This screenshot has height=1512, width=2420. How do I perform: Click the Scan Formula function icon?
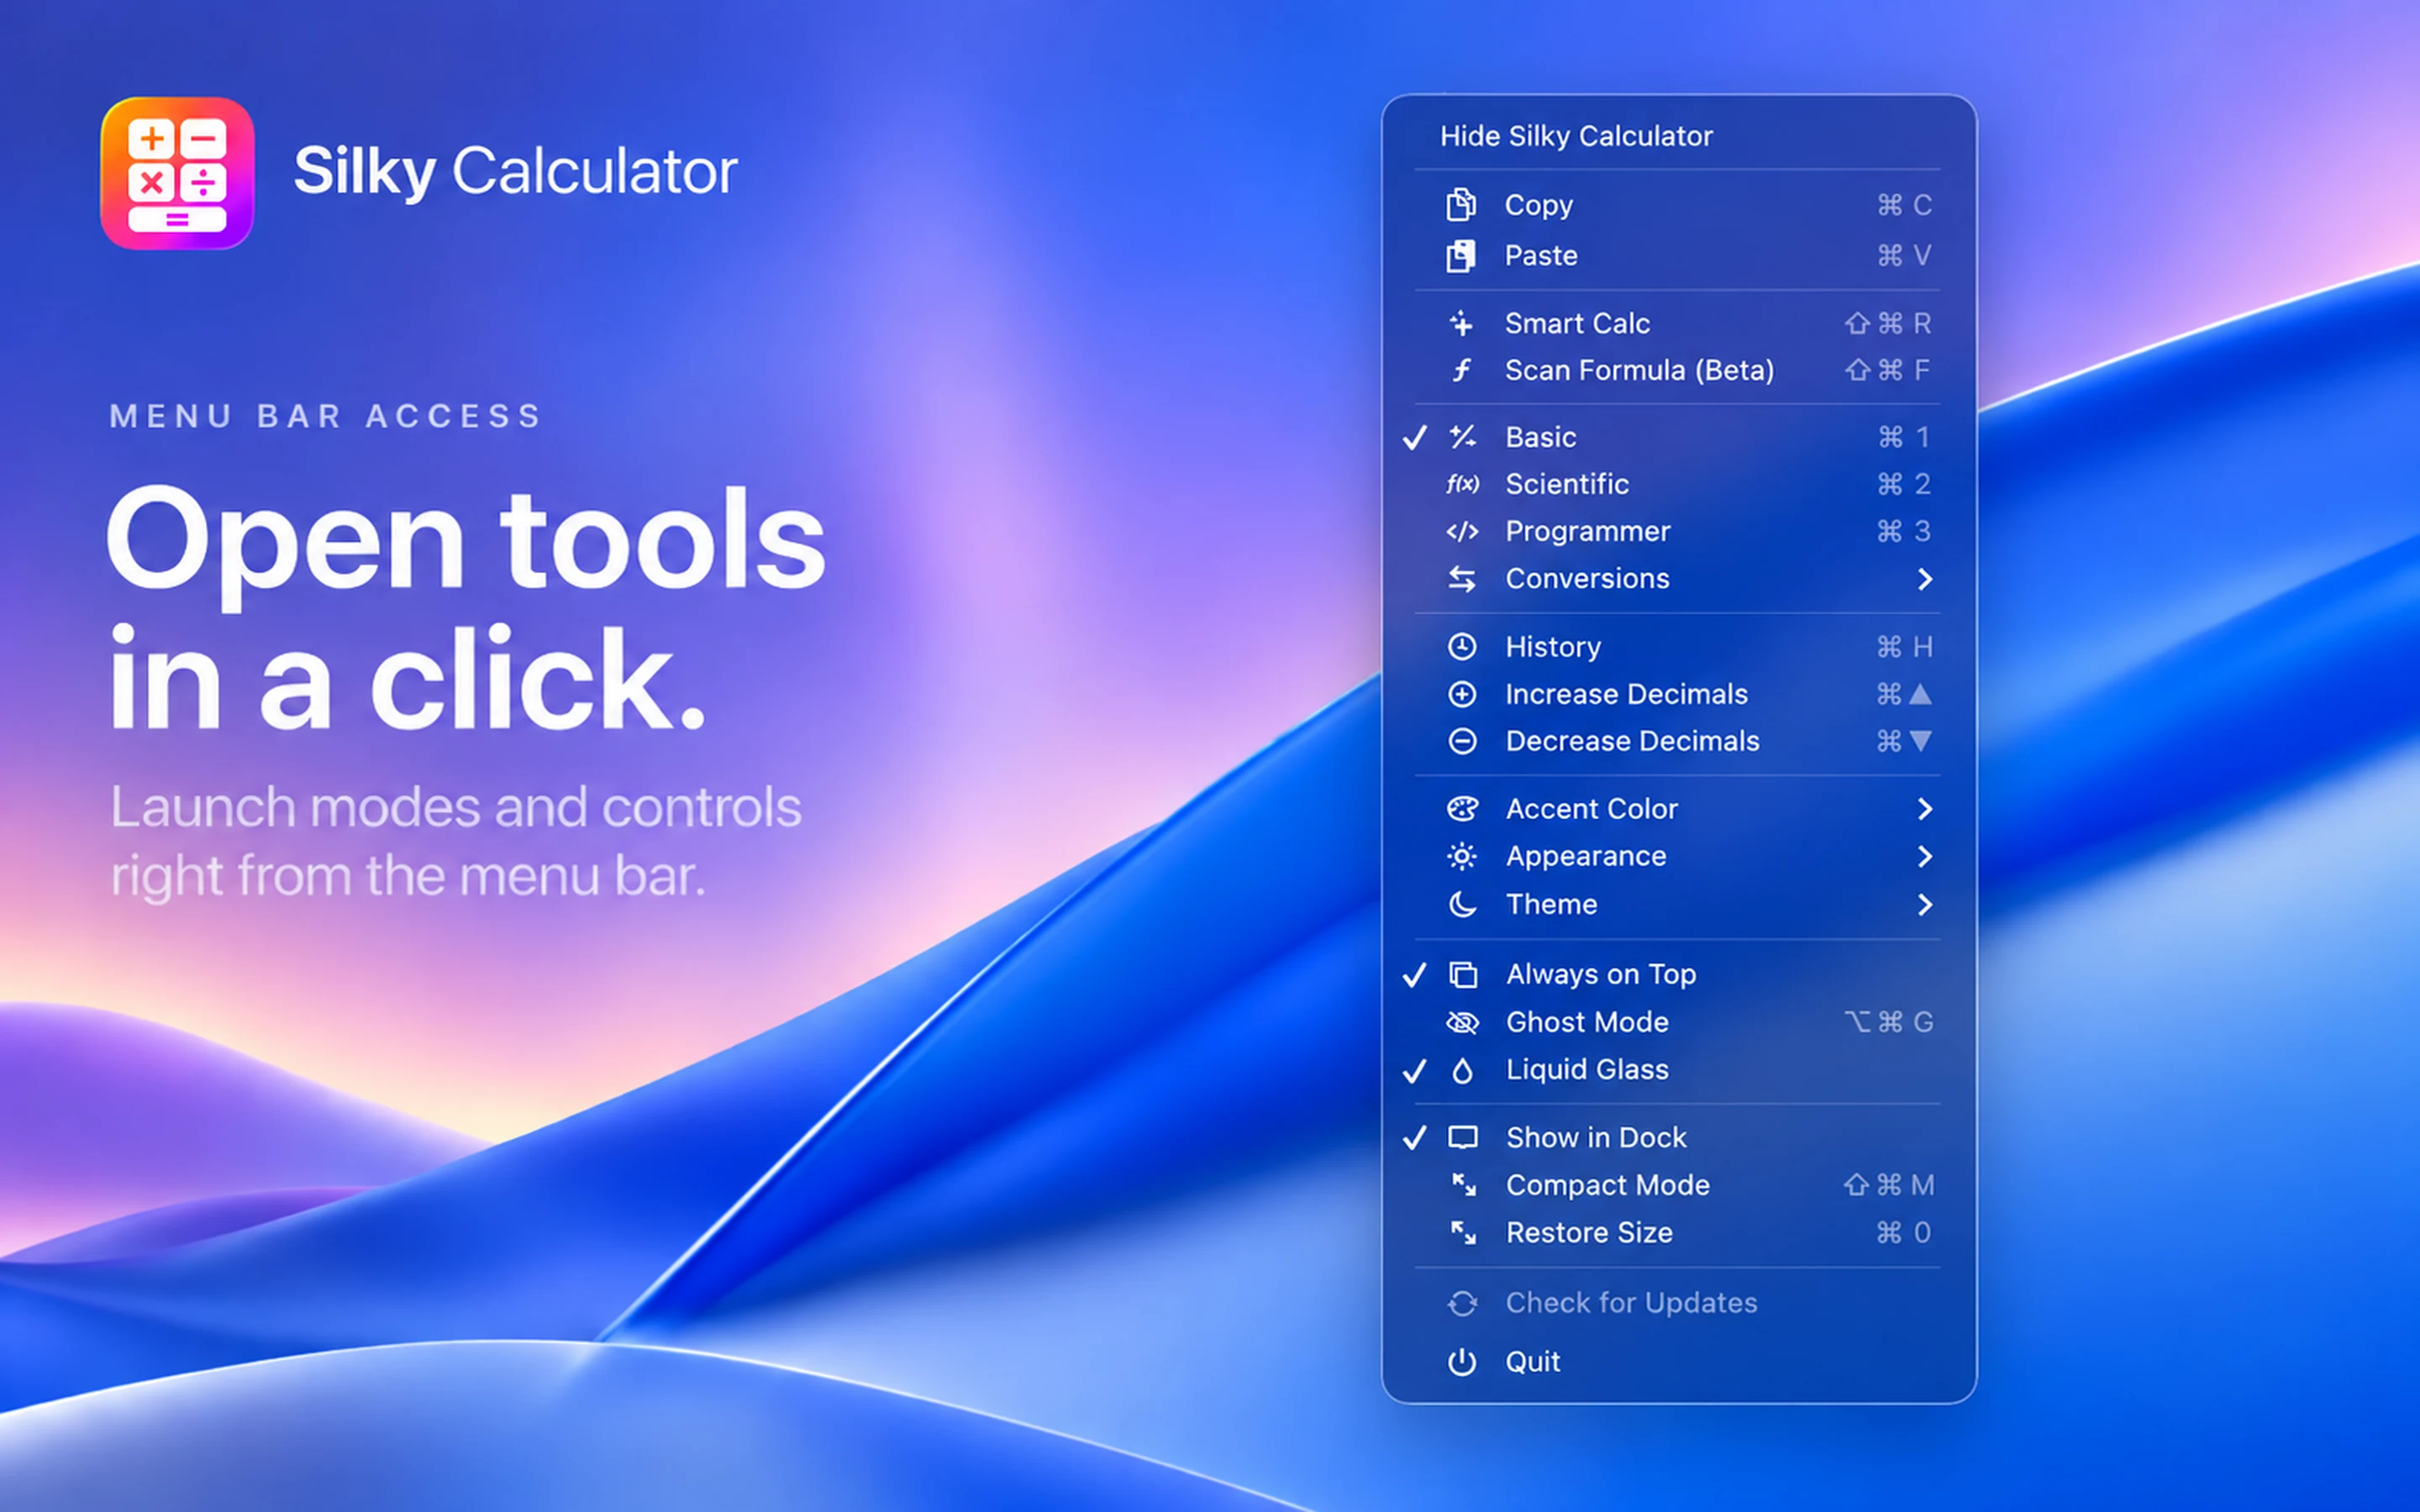[1462, 370]
